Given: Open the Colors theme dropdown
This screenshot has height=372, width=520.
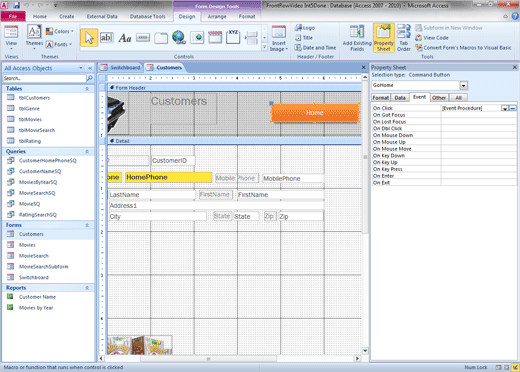Looking at the screenshot, I should pos(60,31).
